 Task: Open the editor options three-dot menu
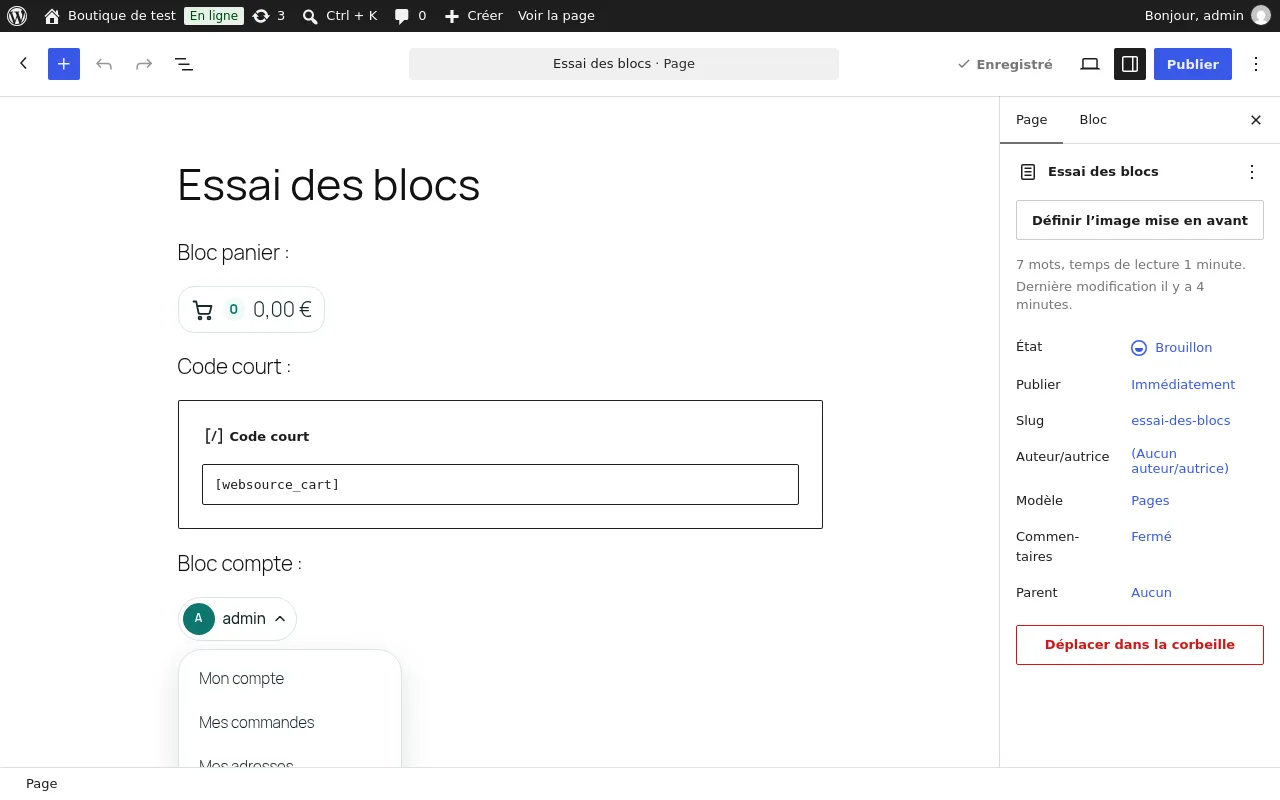1256,64
